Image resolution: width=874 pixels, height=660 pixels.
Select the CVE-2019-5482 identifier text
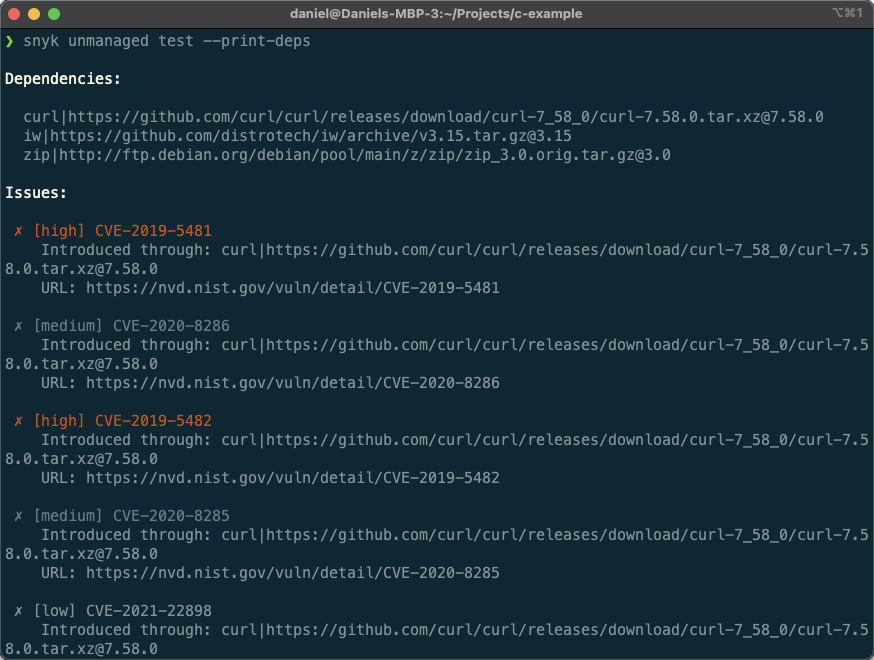(x=152, y=420)
